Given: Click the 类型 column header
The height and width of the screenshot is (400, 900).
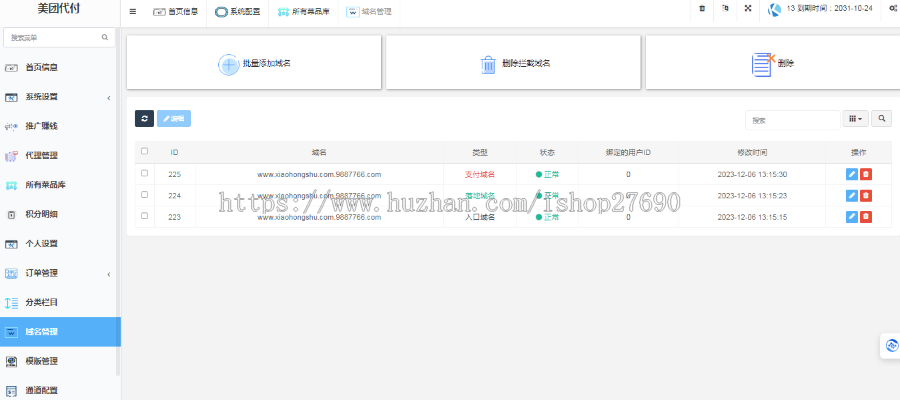Looking at the screenshot, I should [x=480, y=153].
